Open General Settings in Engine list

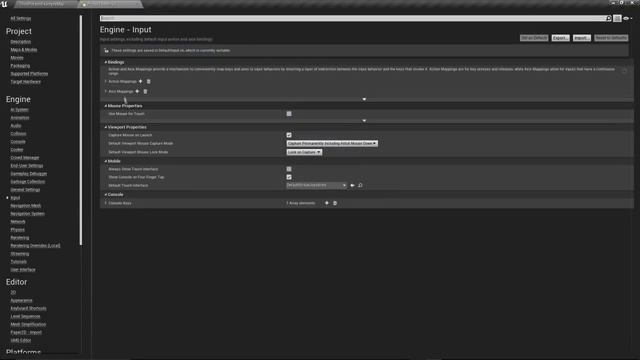coord(25,190)
